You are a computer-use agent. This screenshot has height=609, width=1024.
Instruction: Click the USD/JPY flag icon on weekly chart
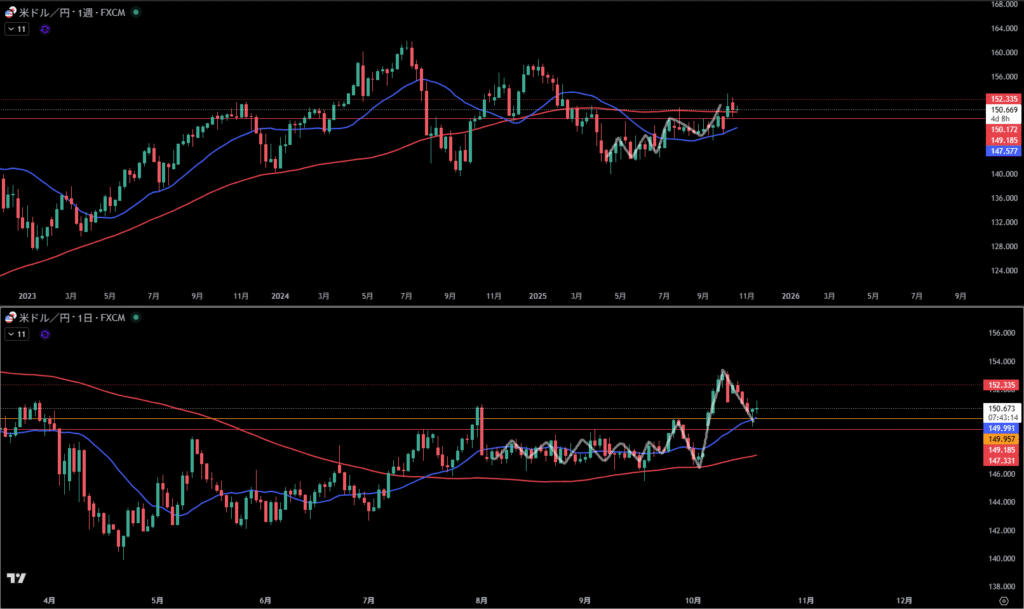tap(10, 12)
